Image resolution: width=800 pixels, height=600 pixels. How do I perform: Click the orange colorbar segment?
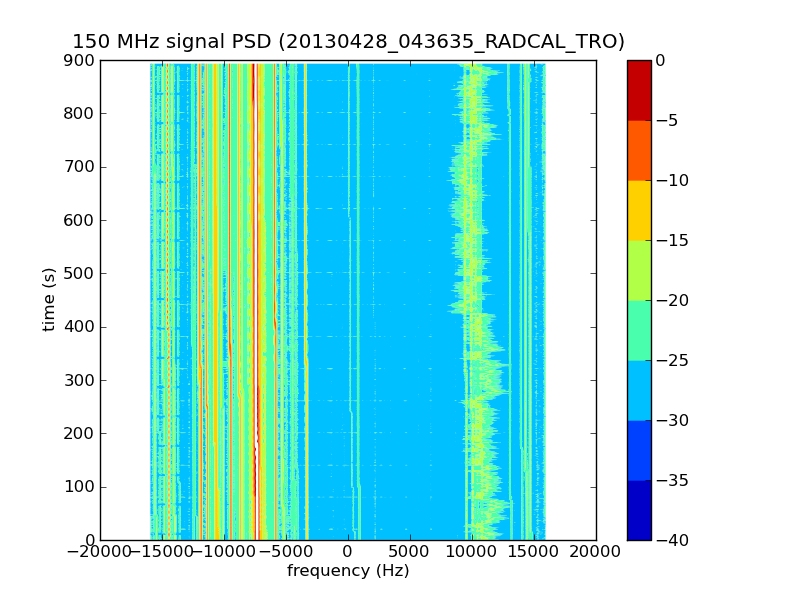click(639, 151)
